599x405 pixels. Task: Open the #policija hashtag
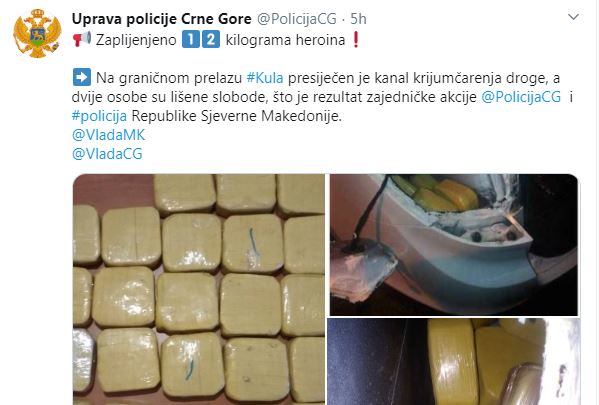pyautogui.click(x=99, y=116)
